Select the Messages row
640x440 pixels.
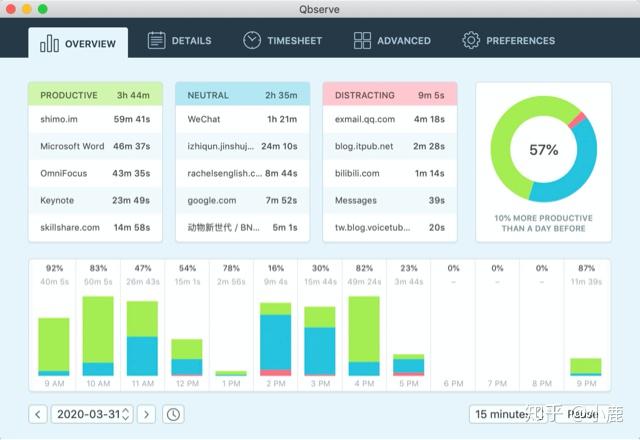click(390, 200)
